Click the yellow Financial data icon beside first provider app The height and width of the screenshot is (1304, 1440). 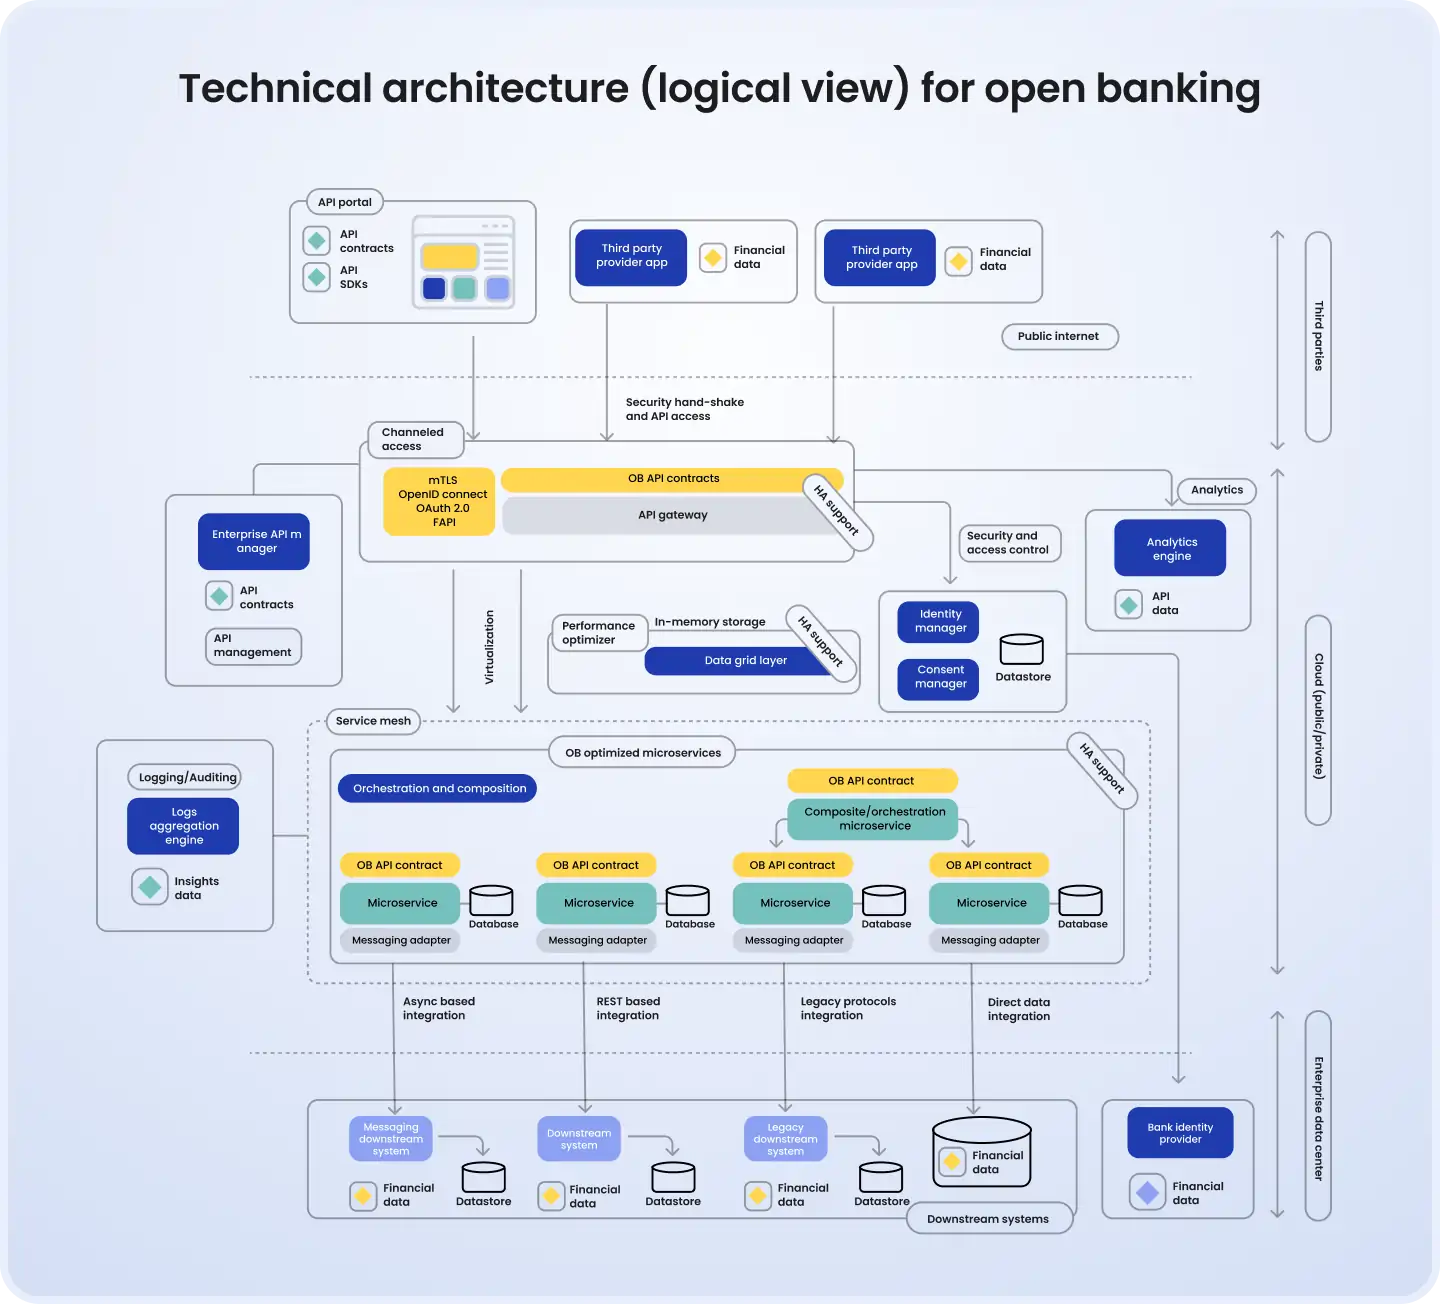[x=713, y=258]
